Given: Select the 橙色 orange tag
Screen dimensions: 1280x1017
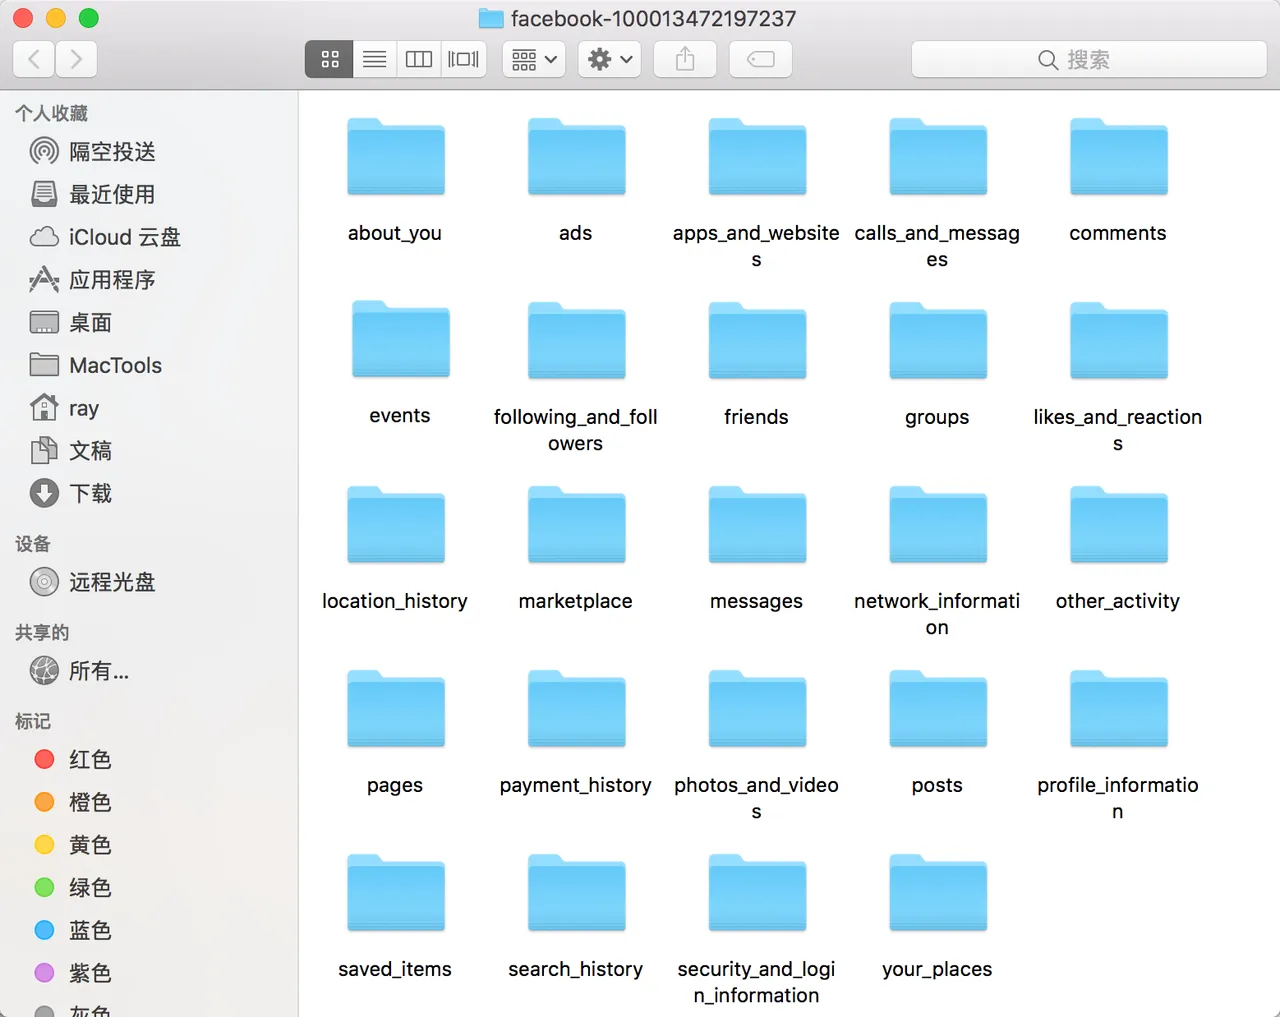Looking at the screenshot, I should (149, 802).
